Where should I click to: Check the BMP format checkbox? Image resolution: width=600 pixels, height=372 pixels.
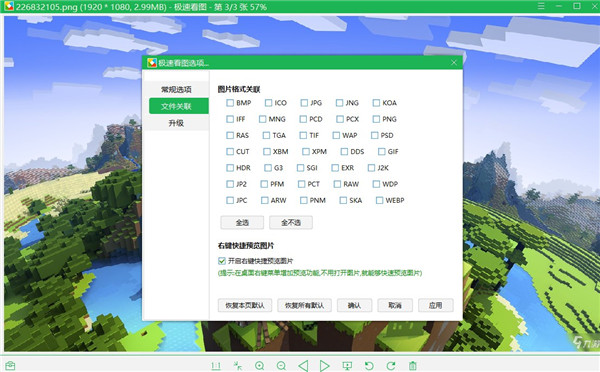pos(230,103)
